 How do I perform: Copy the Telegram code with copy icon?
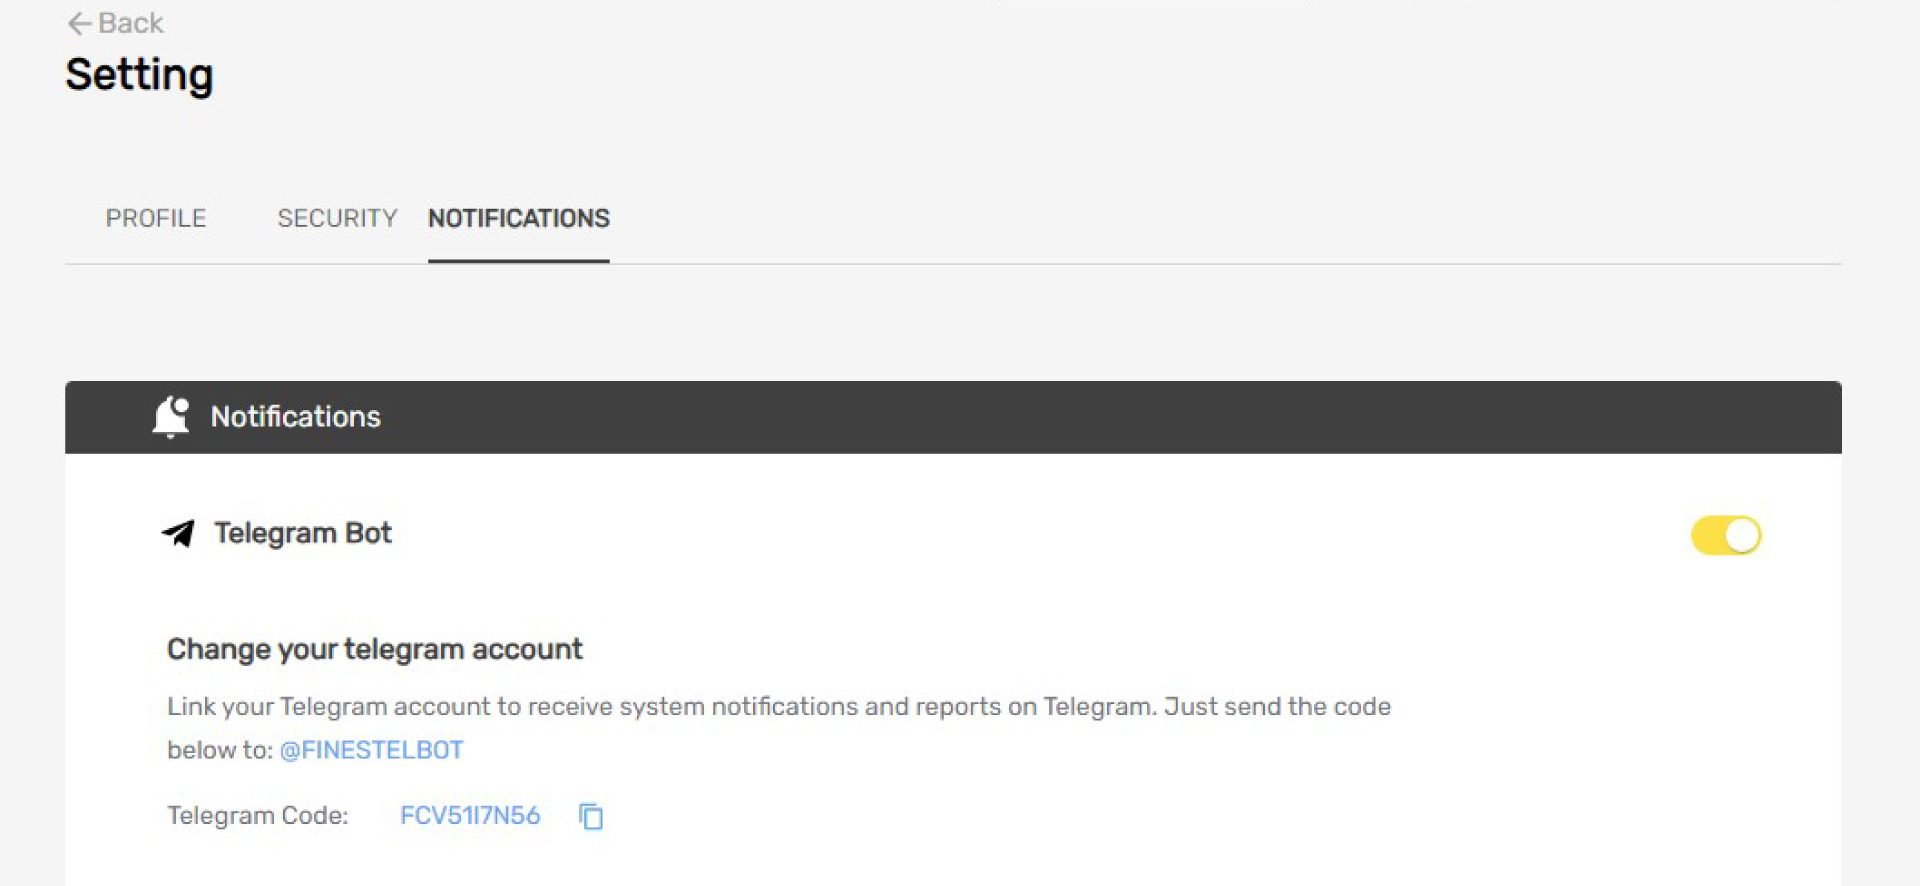click(x=591, y=816)
